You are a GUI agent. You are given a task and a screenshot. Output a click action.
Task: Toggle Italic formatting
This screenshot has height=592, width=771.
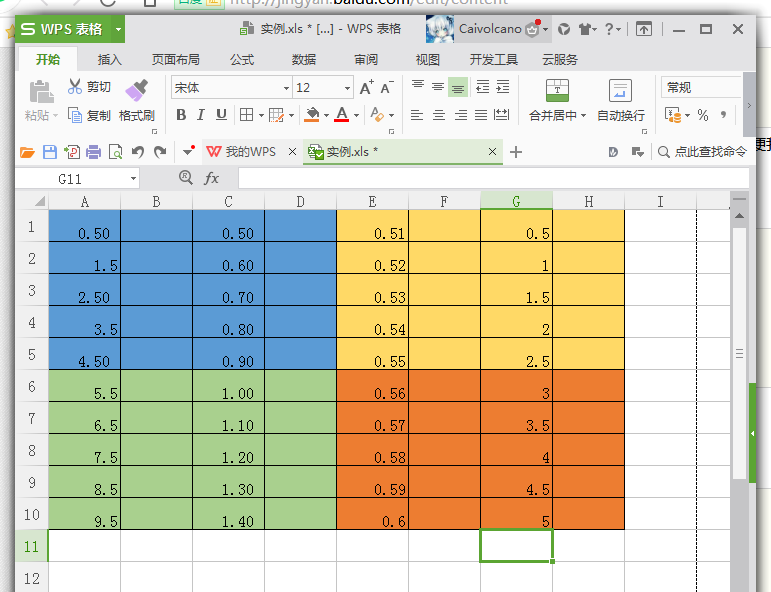201,115
